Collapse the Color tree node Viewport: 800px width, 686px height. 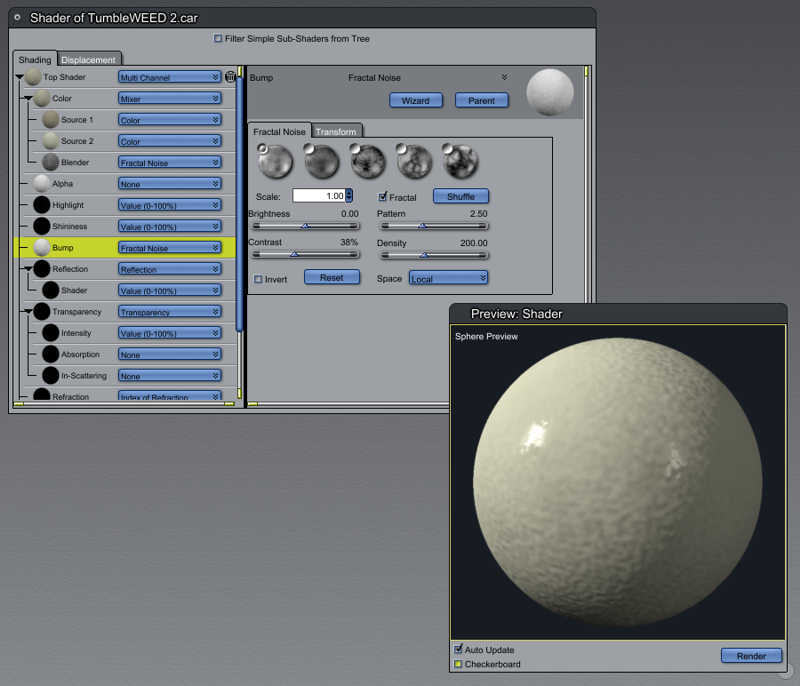point(28,98)
